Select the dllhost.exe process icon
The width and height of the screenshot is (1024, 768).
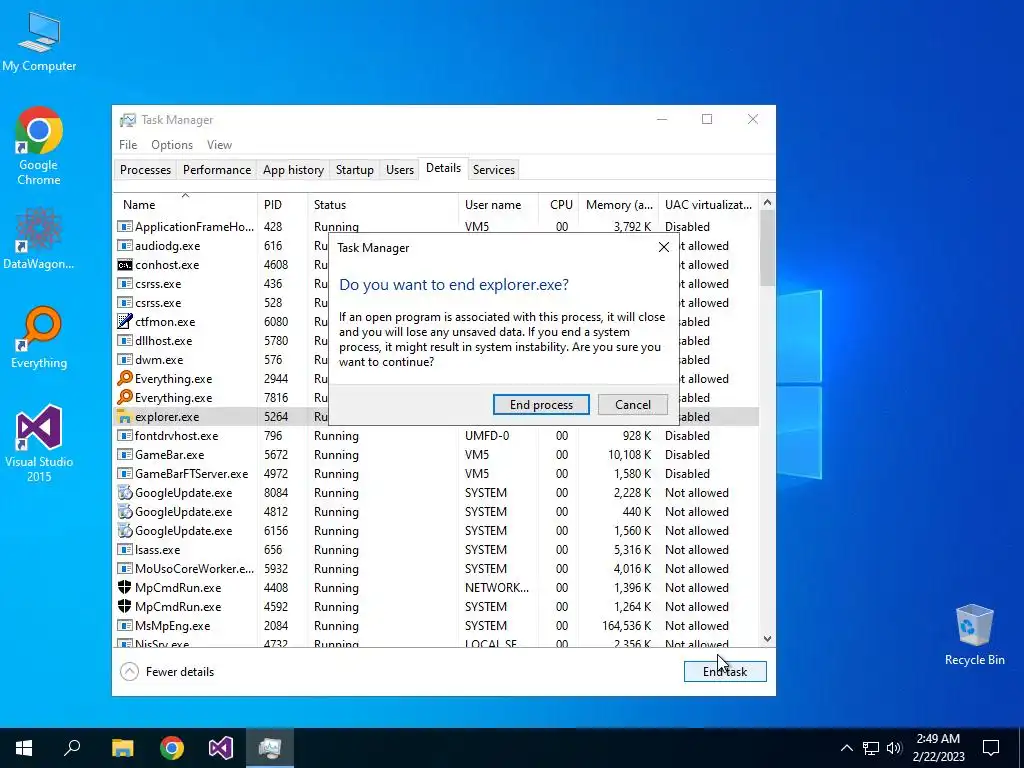click(125, 340)
